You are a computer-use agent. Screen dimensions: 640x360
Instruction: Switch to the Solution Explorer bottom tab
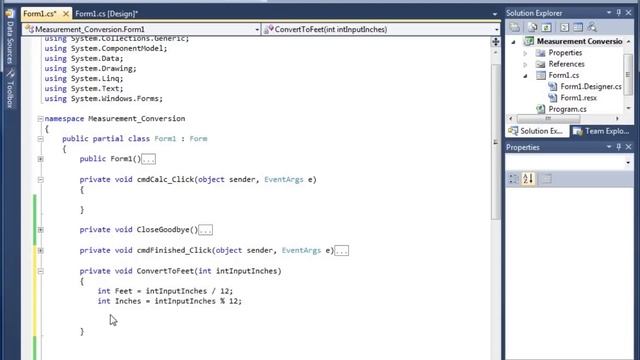point(537,131)
